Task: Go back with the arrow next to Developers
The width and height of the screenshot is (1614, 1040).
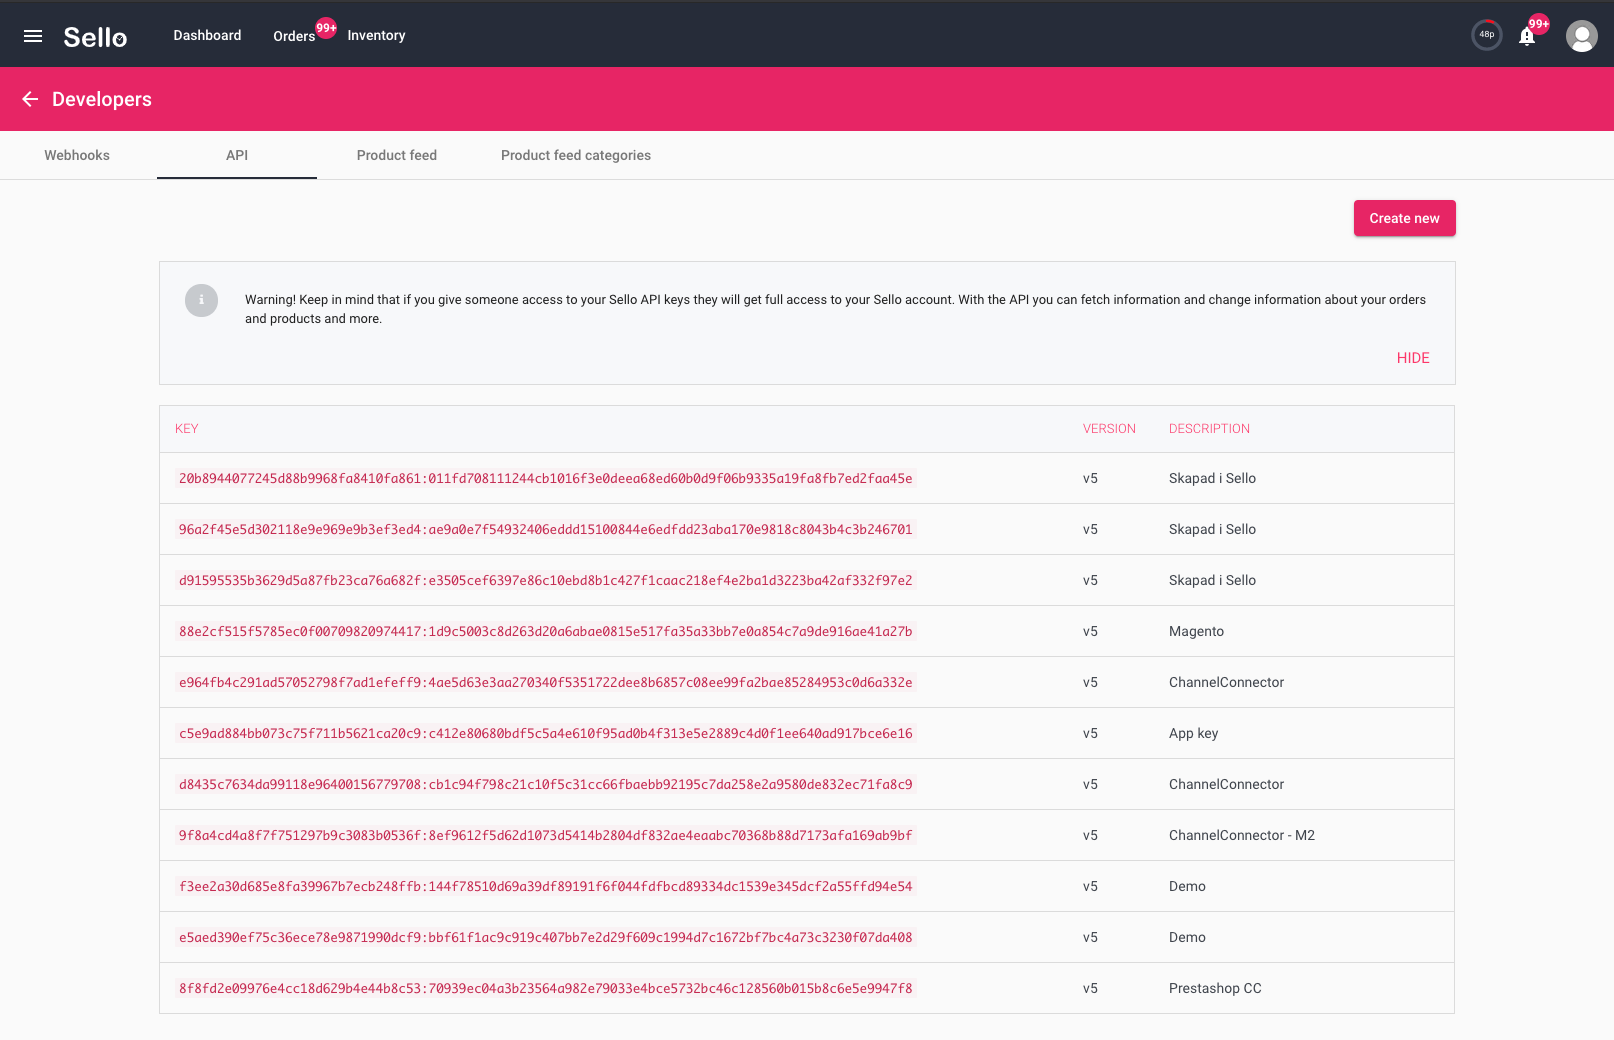Action: click(30, 99)
